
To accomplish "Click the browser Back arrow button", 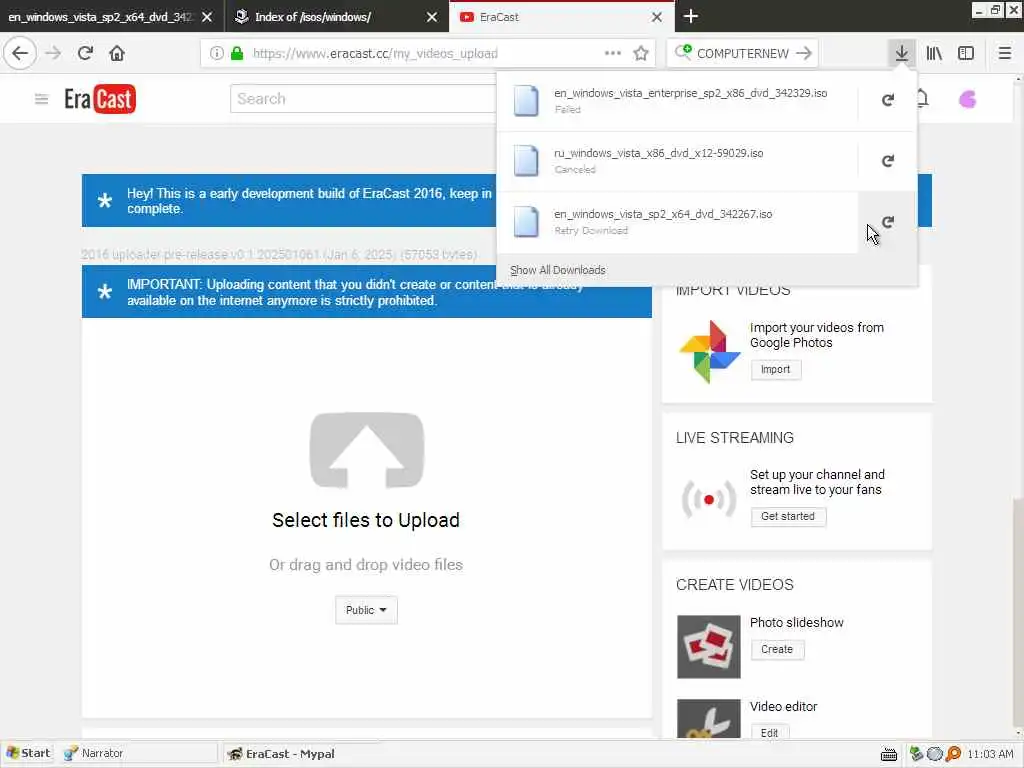I will coord(20,53).
